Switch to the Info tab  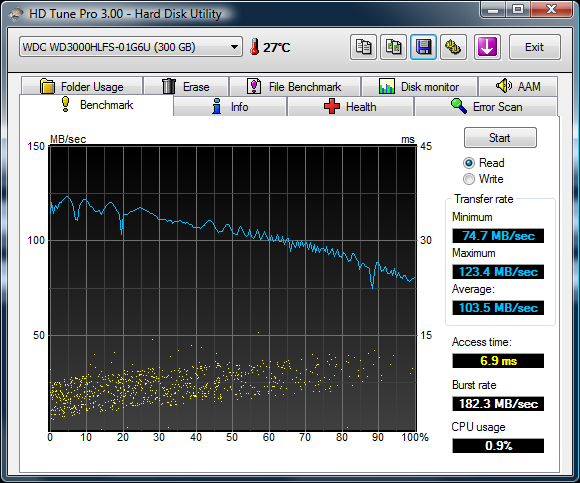click(230, 107)
